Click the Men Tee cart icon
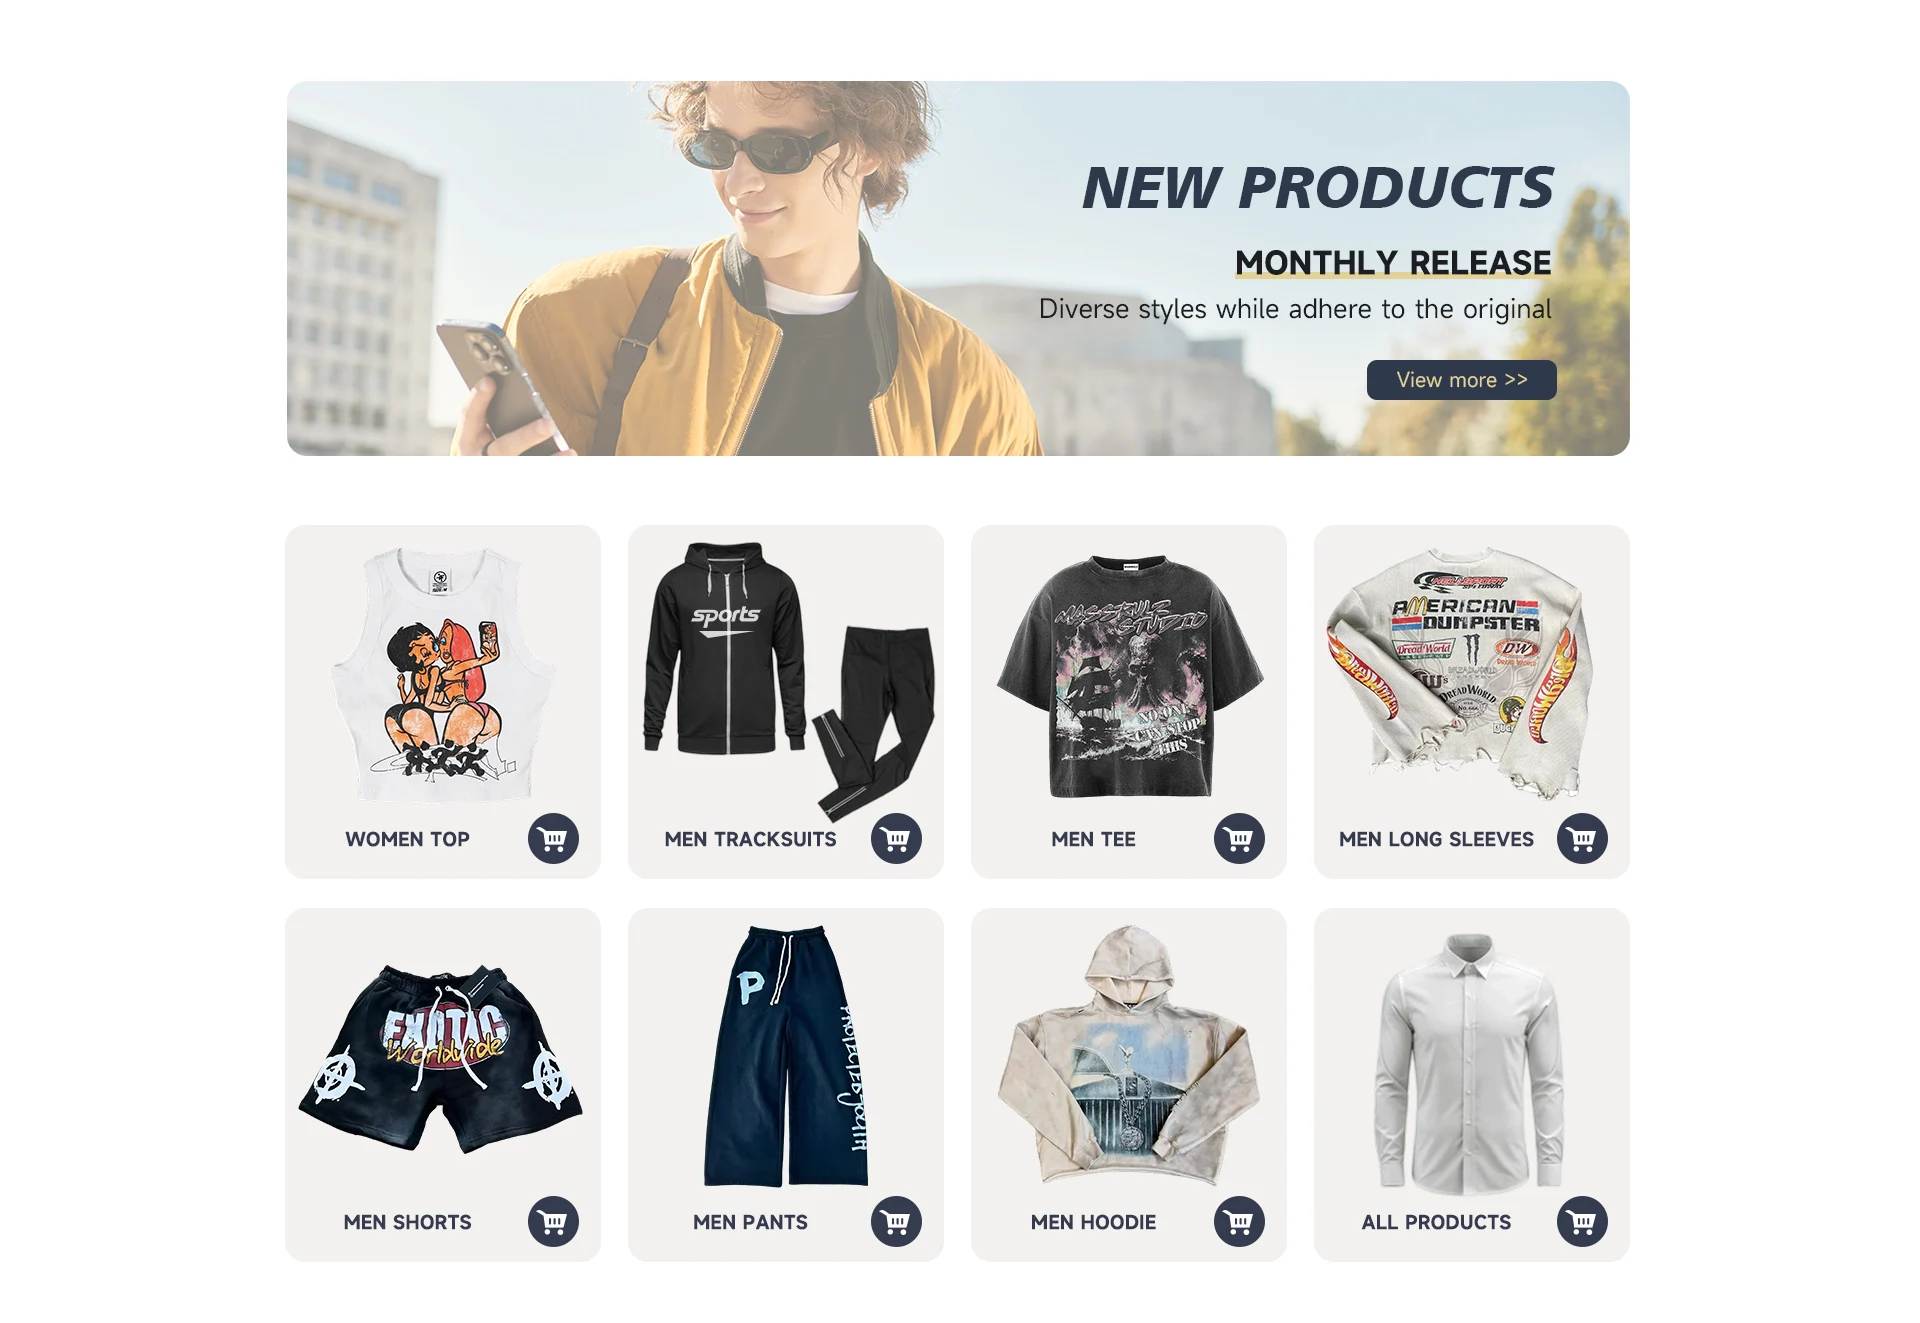 (x=1239, y=839)
